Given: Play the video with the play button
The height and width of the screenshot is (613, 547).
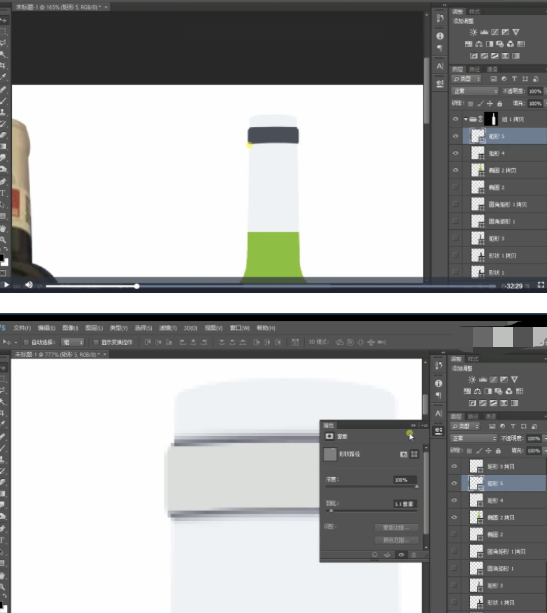Looking at the screenshot, I should pyautogui.click(x=6, y=285).
